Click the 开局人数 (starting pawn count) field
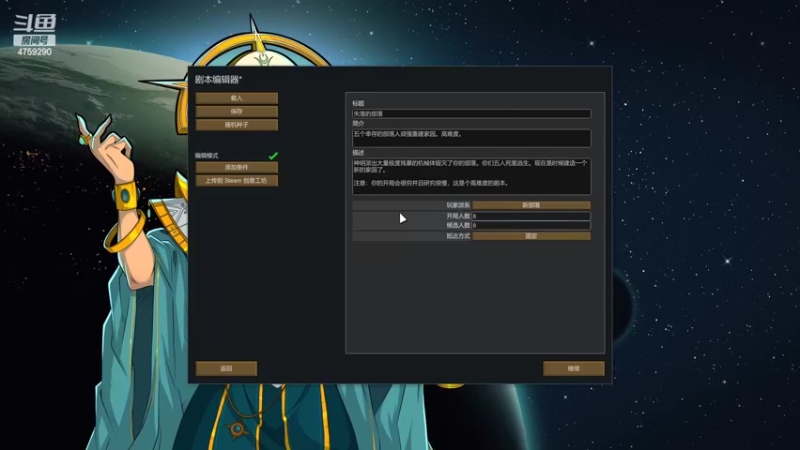 531,216
